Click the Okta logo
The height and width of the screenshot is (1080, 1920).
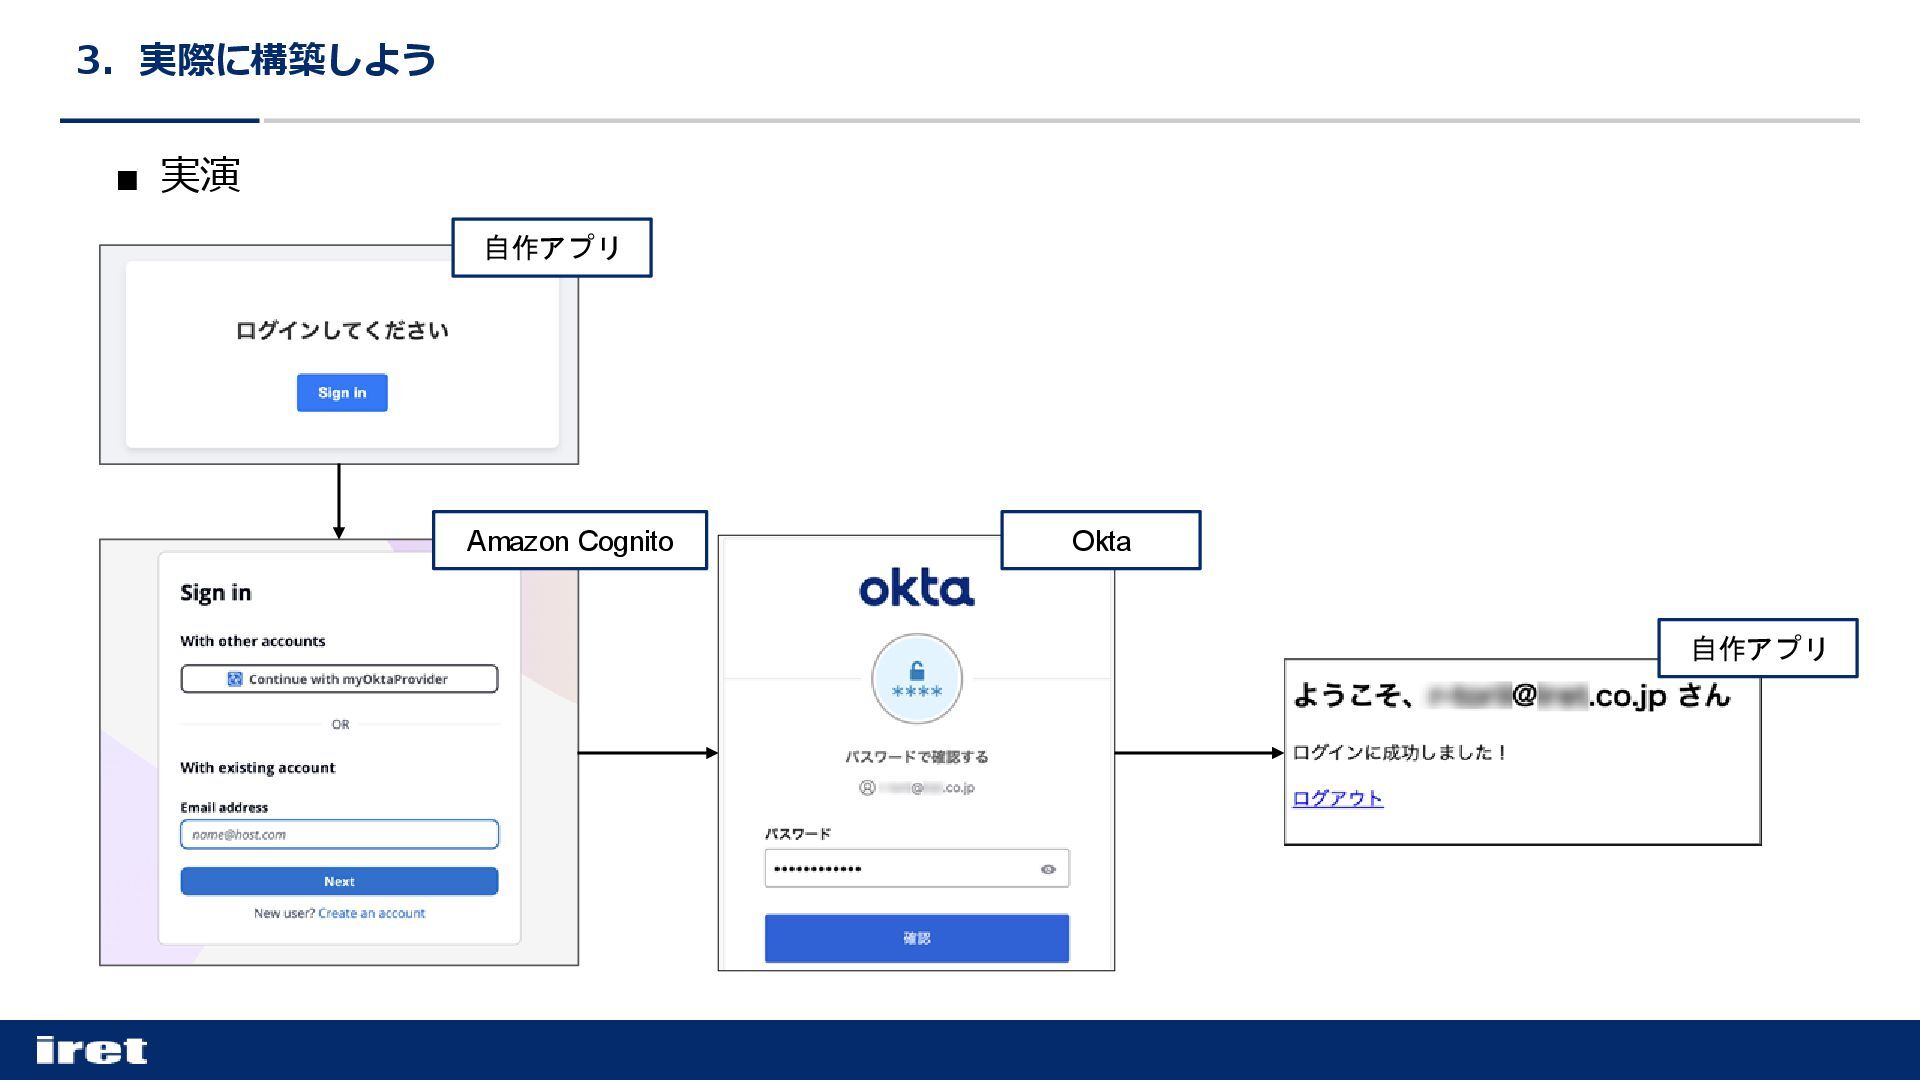(916, 589)
